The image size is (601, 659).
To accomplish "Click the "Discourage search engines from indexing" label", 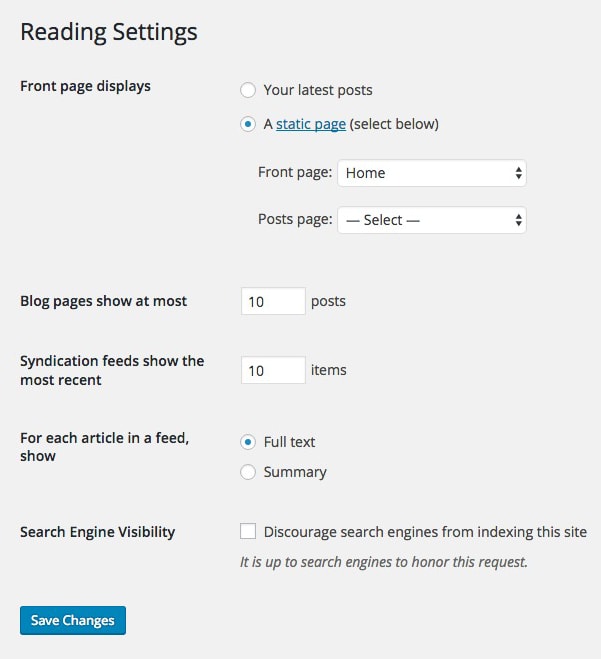I will click(x=425, y=532).
